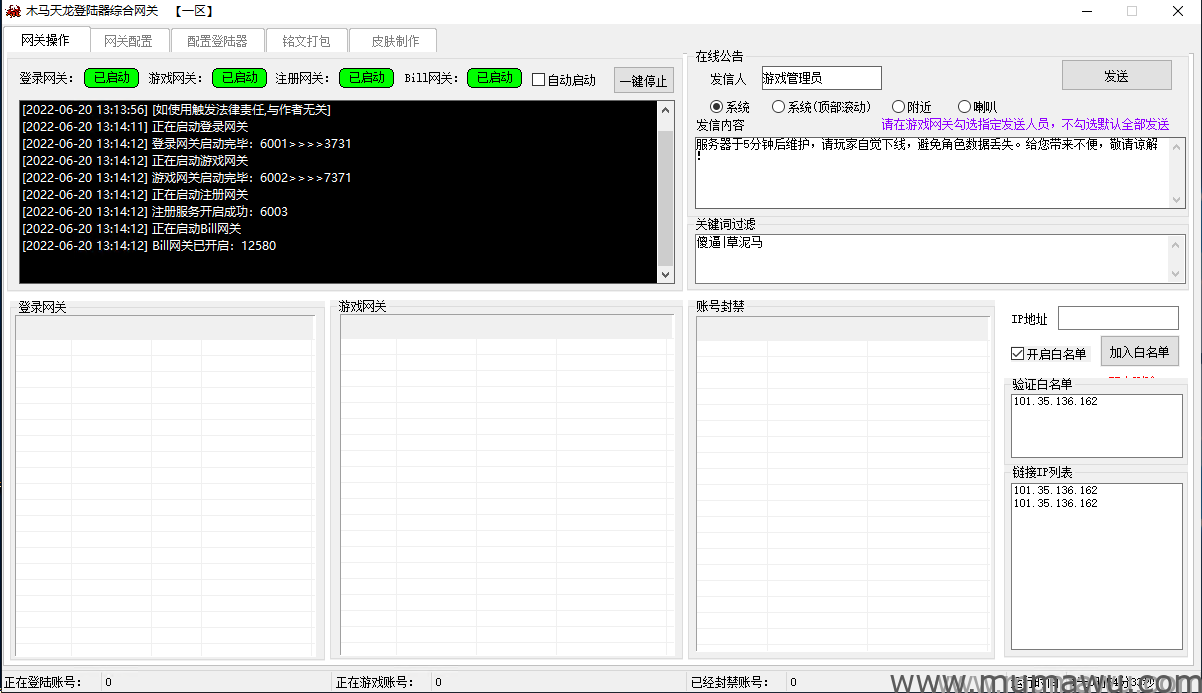Click the log line 登录网关启动完毕: 6001>>>>3731
Viewport: 1202px width, 693px height.
click(x=186, y=144)
